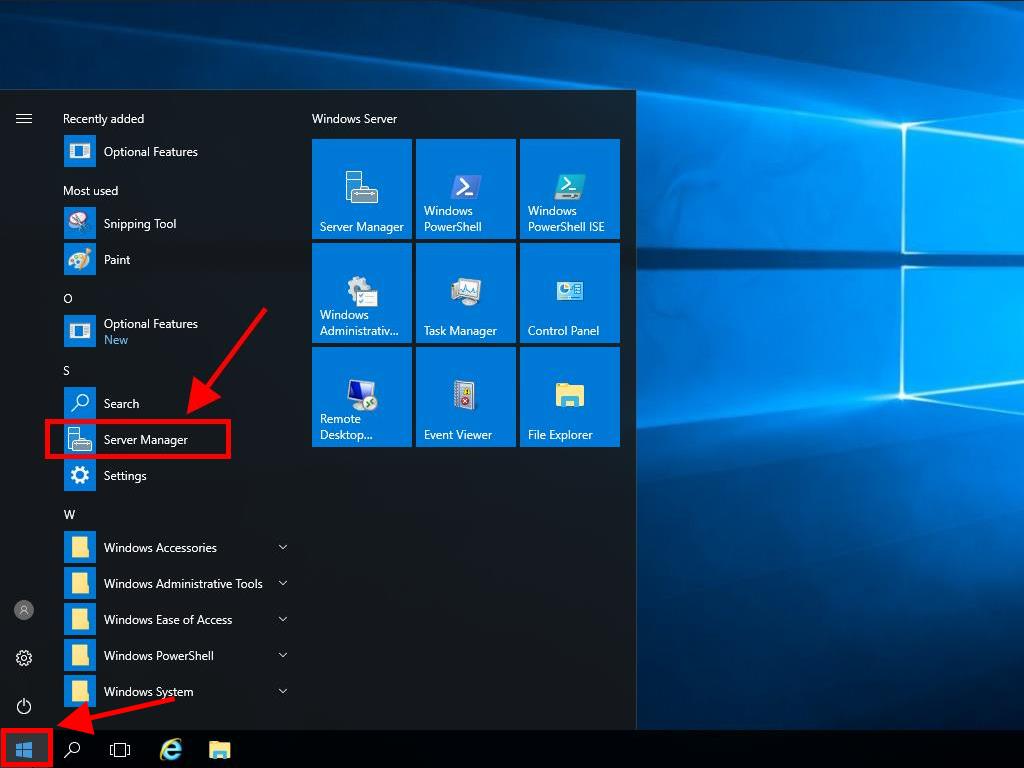Toggle the hamburger menu in Start

coord(24,119)
